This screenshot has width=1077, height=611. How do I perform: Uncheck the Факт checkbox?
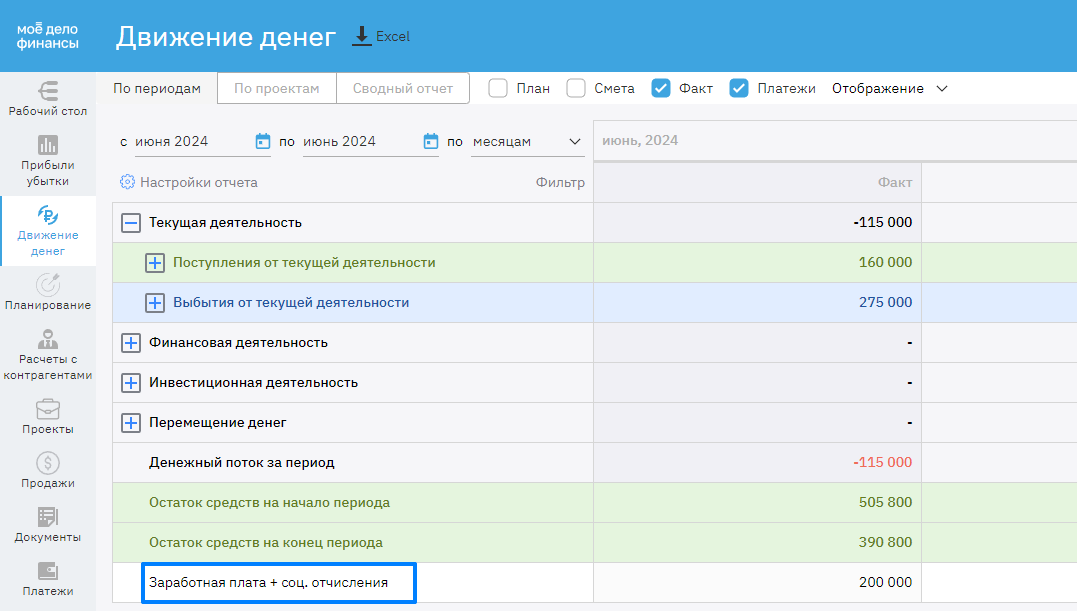tap(661, 88)
